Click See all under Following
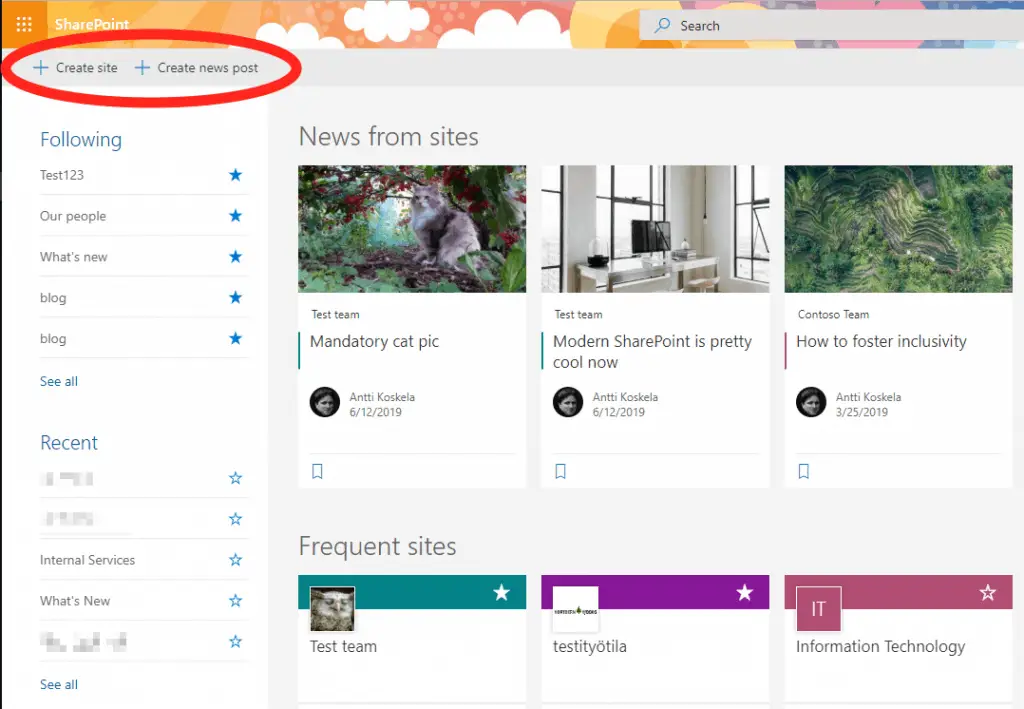The width and height of the screenshot is (1024, 709). (59, 381)
